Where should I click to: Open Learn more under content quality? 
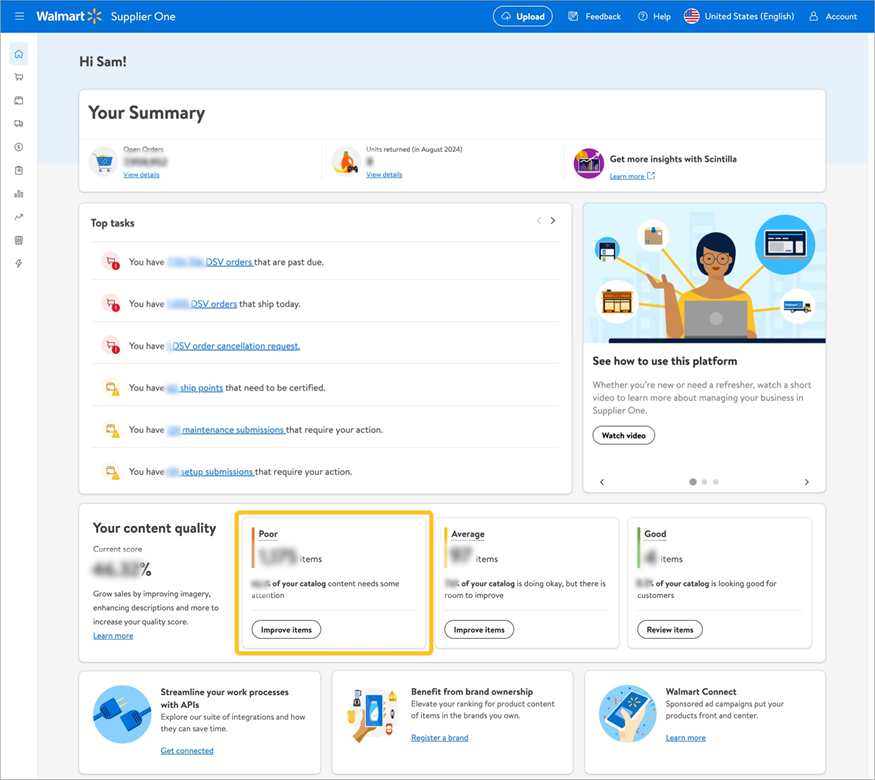(x=113, y=635)
